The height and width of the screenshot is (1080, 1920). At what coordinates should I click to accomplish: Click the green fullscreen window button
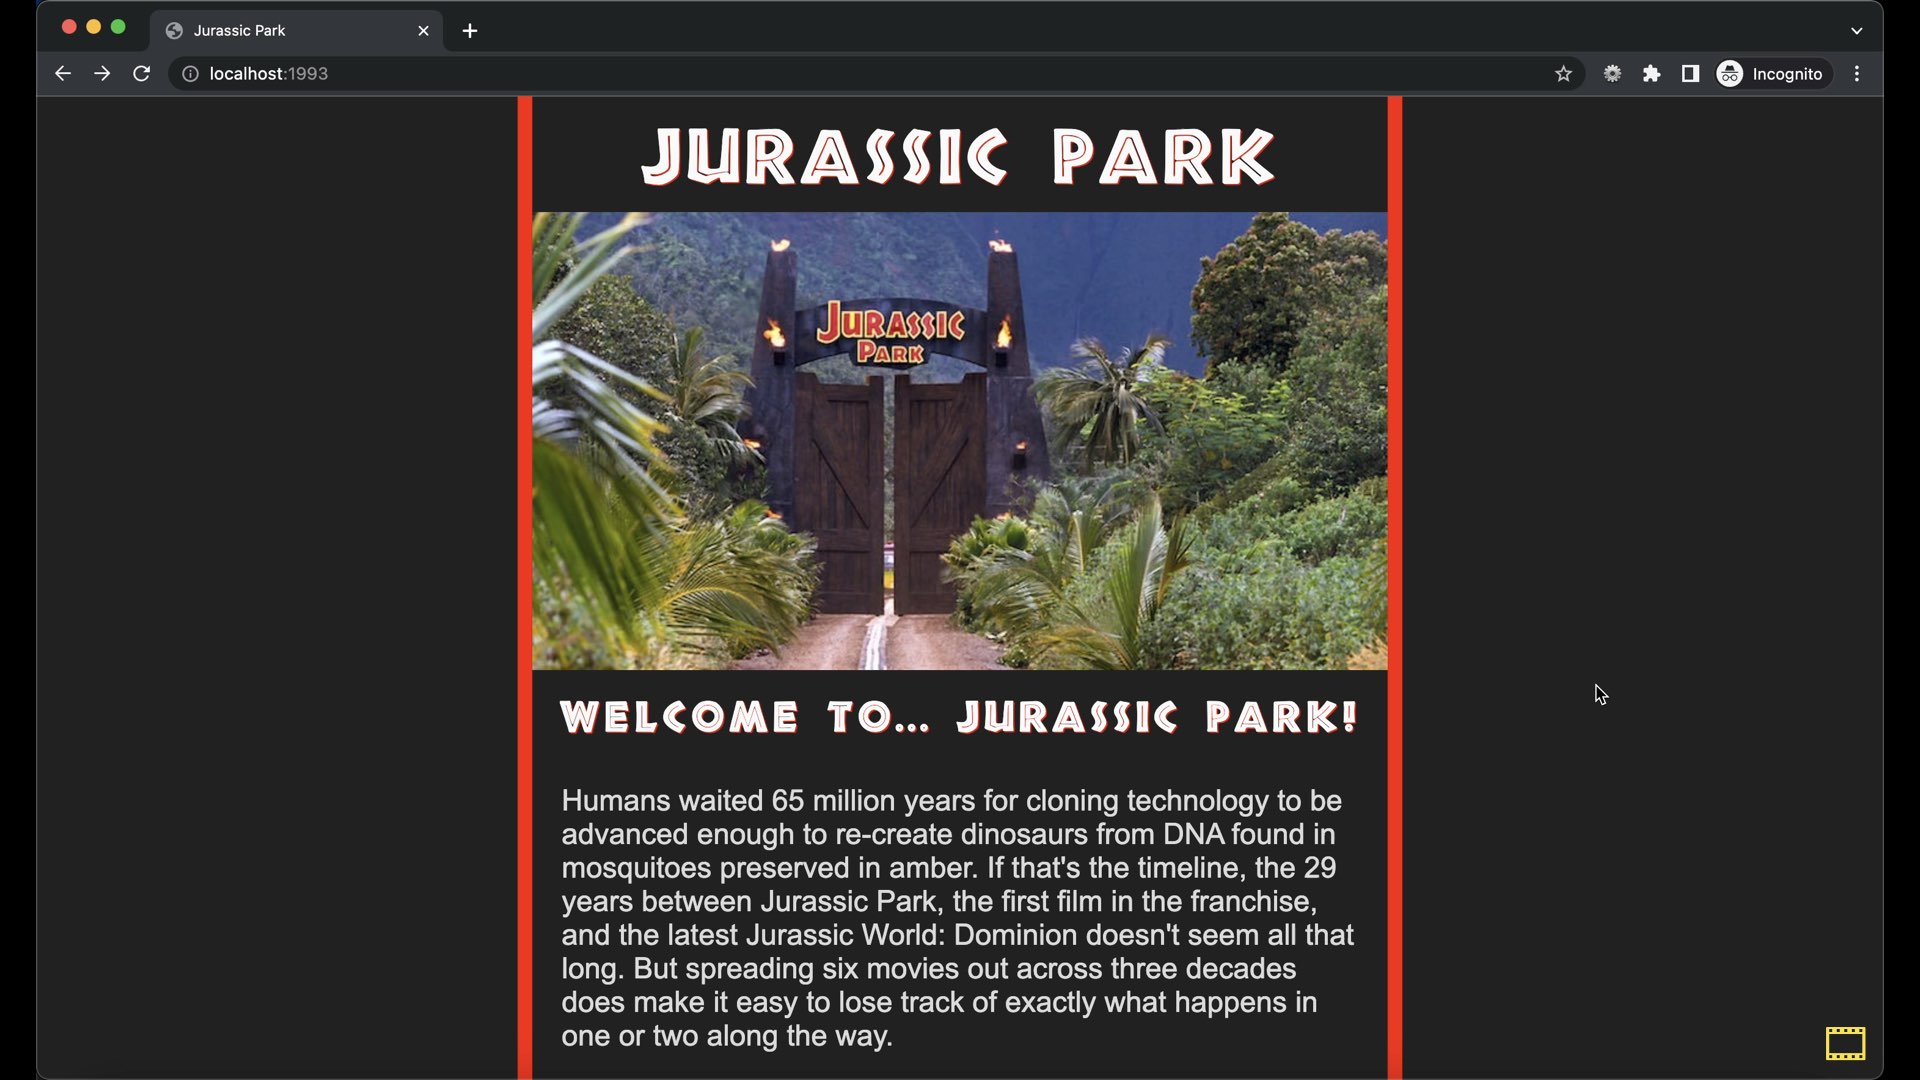(x=118, y=27)
